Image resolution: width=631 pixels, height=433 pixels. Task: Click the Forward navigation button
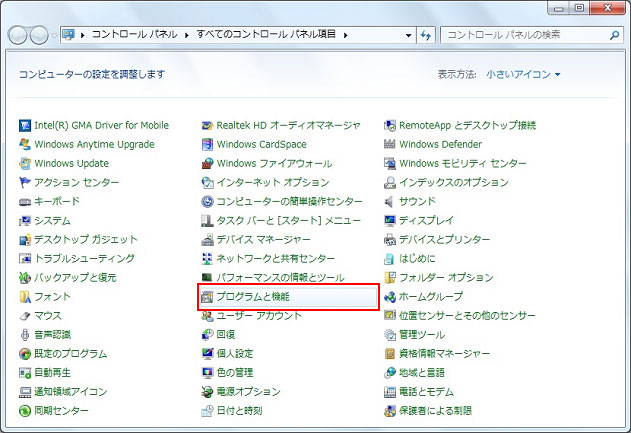39,35
